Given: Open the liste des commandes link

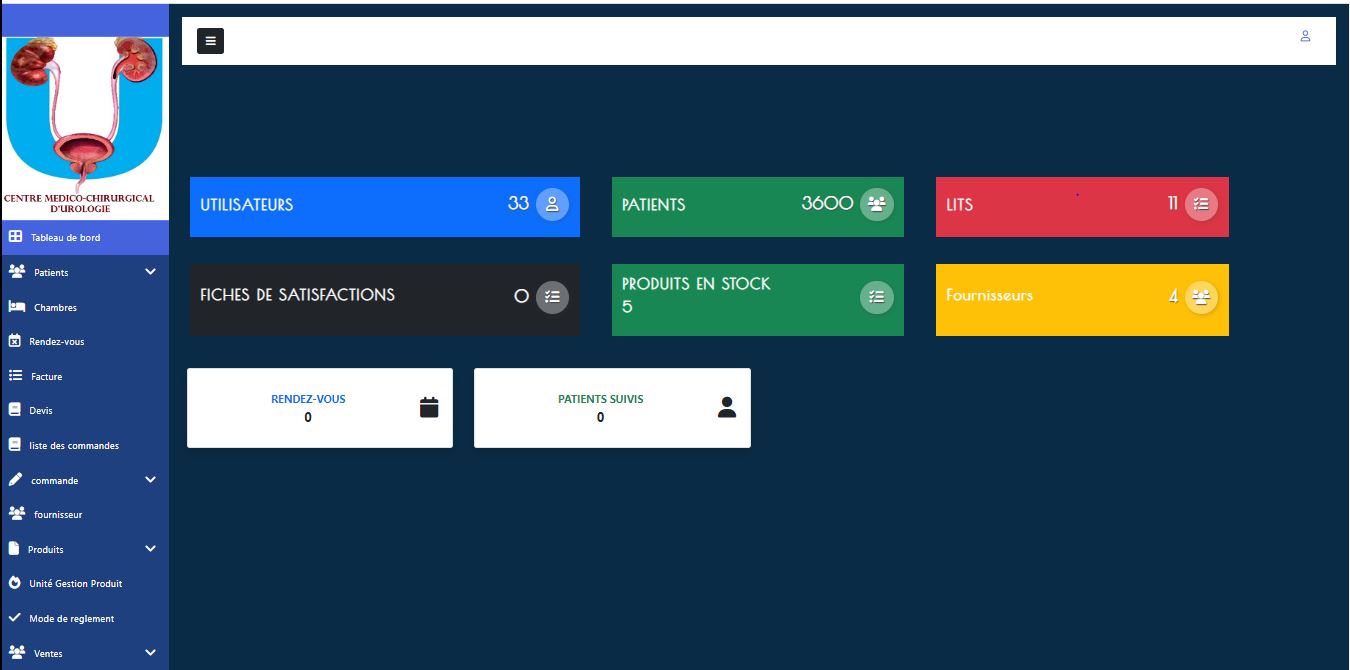Looking at the screenshot, I should pos(74,445).
